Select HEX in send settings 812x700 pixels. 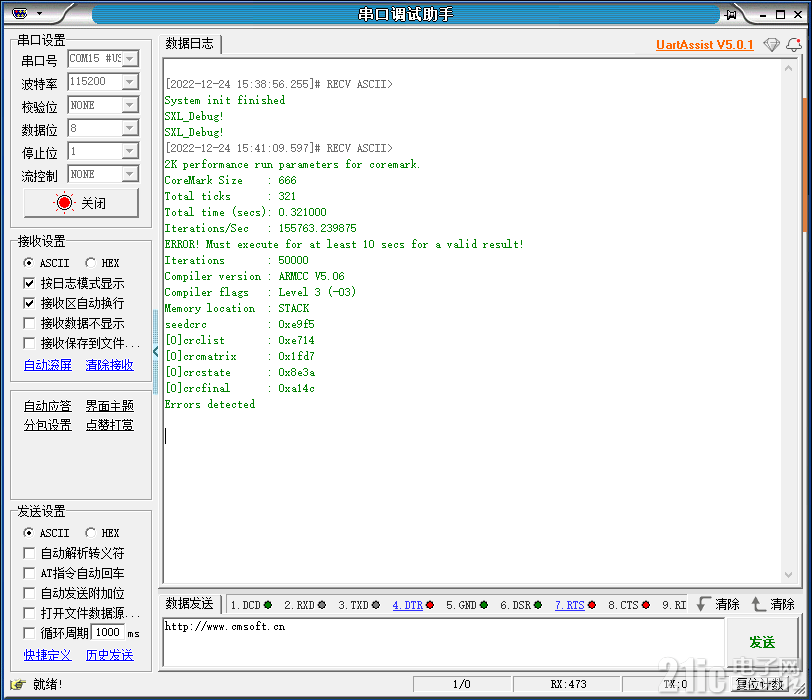pyautogui.click(x=91, y=532)
